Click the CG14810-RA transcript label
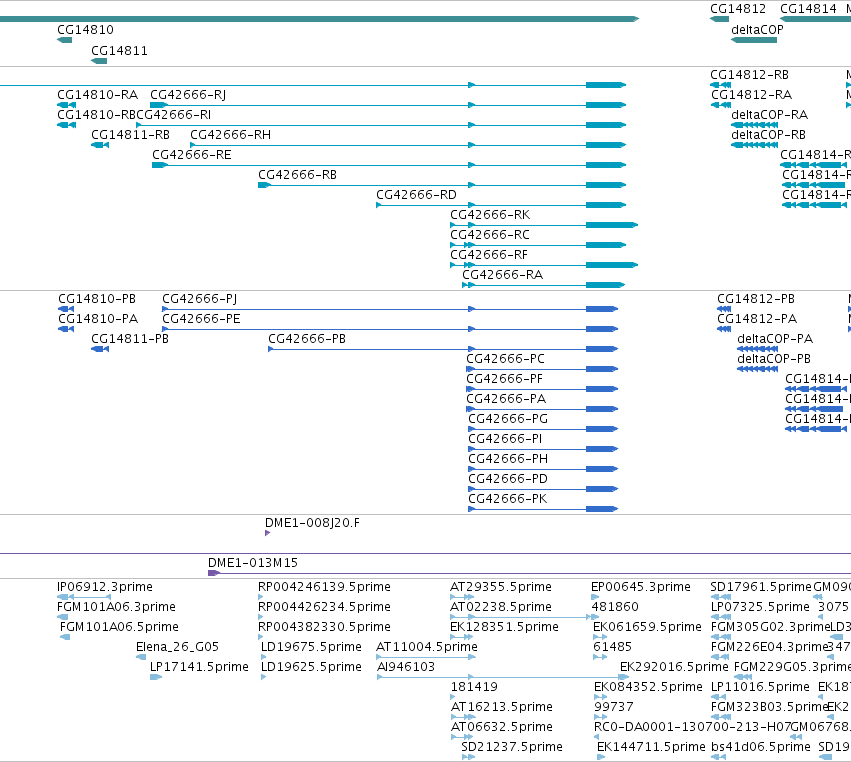 pos(98,95)
